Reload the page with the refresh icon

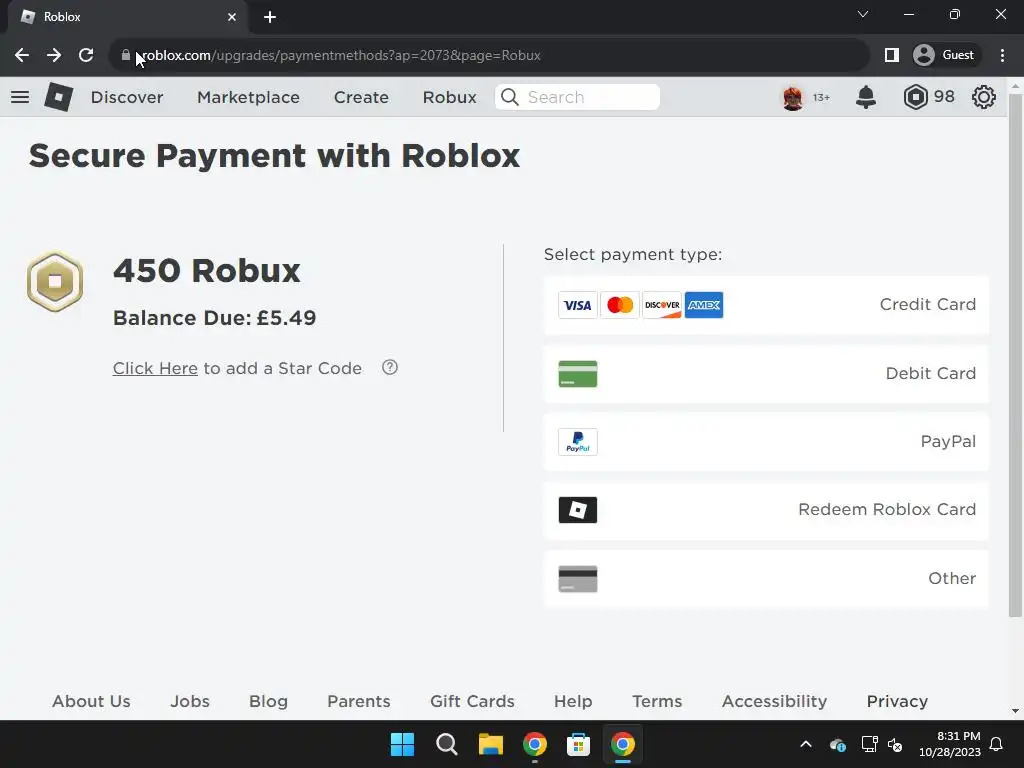[x=86, y=55]
